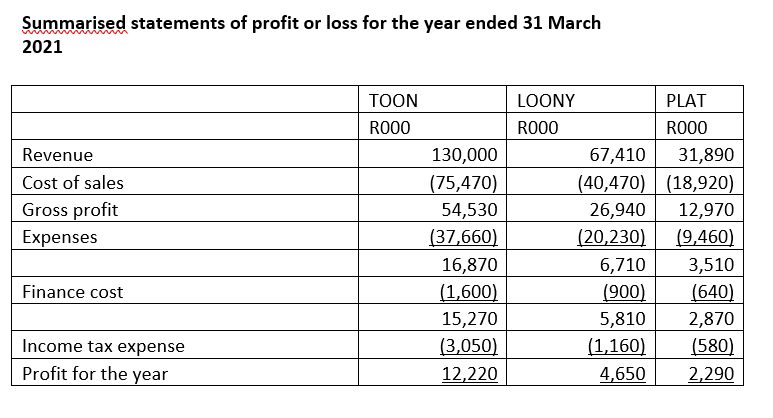Click the Profit for the year label
This screenshot has width=773, height=418.
95,374
